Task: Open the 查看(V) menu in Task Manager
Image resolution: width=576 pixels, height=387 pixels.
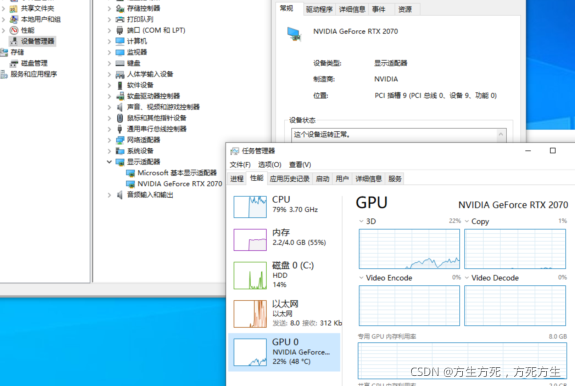Action: click(300, 164)
